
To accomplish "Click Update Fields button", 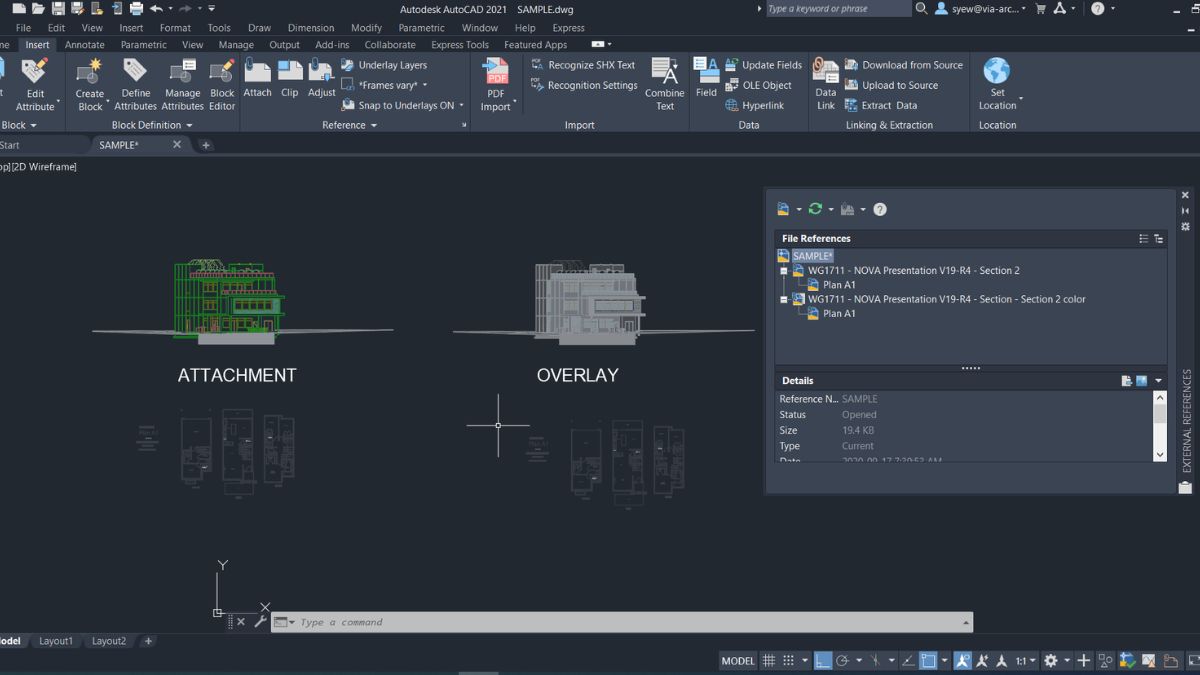I will pyautogui.click(x=764, y=65).
